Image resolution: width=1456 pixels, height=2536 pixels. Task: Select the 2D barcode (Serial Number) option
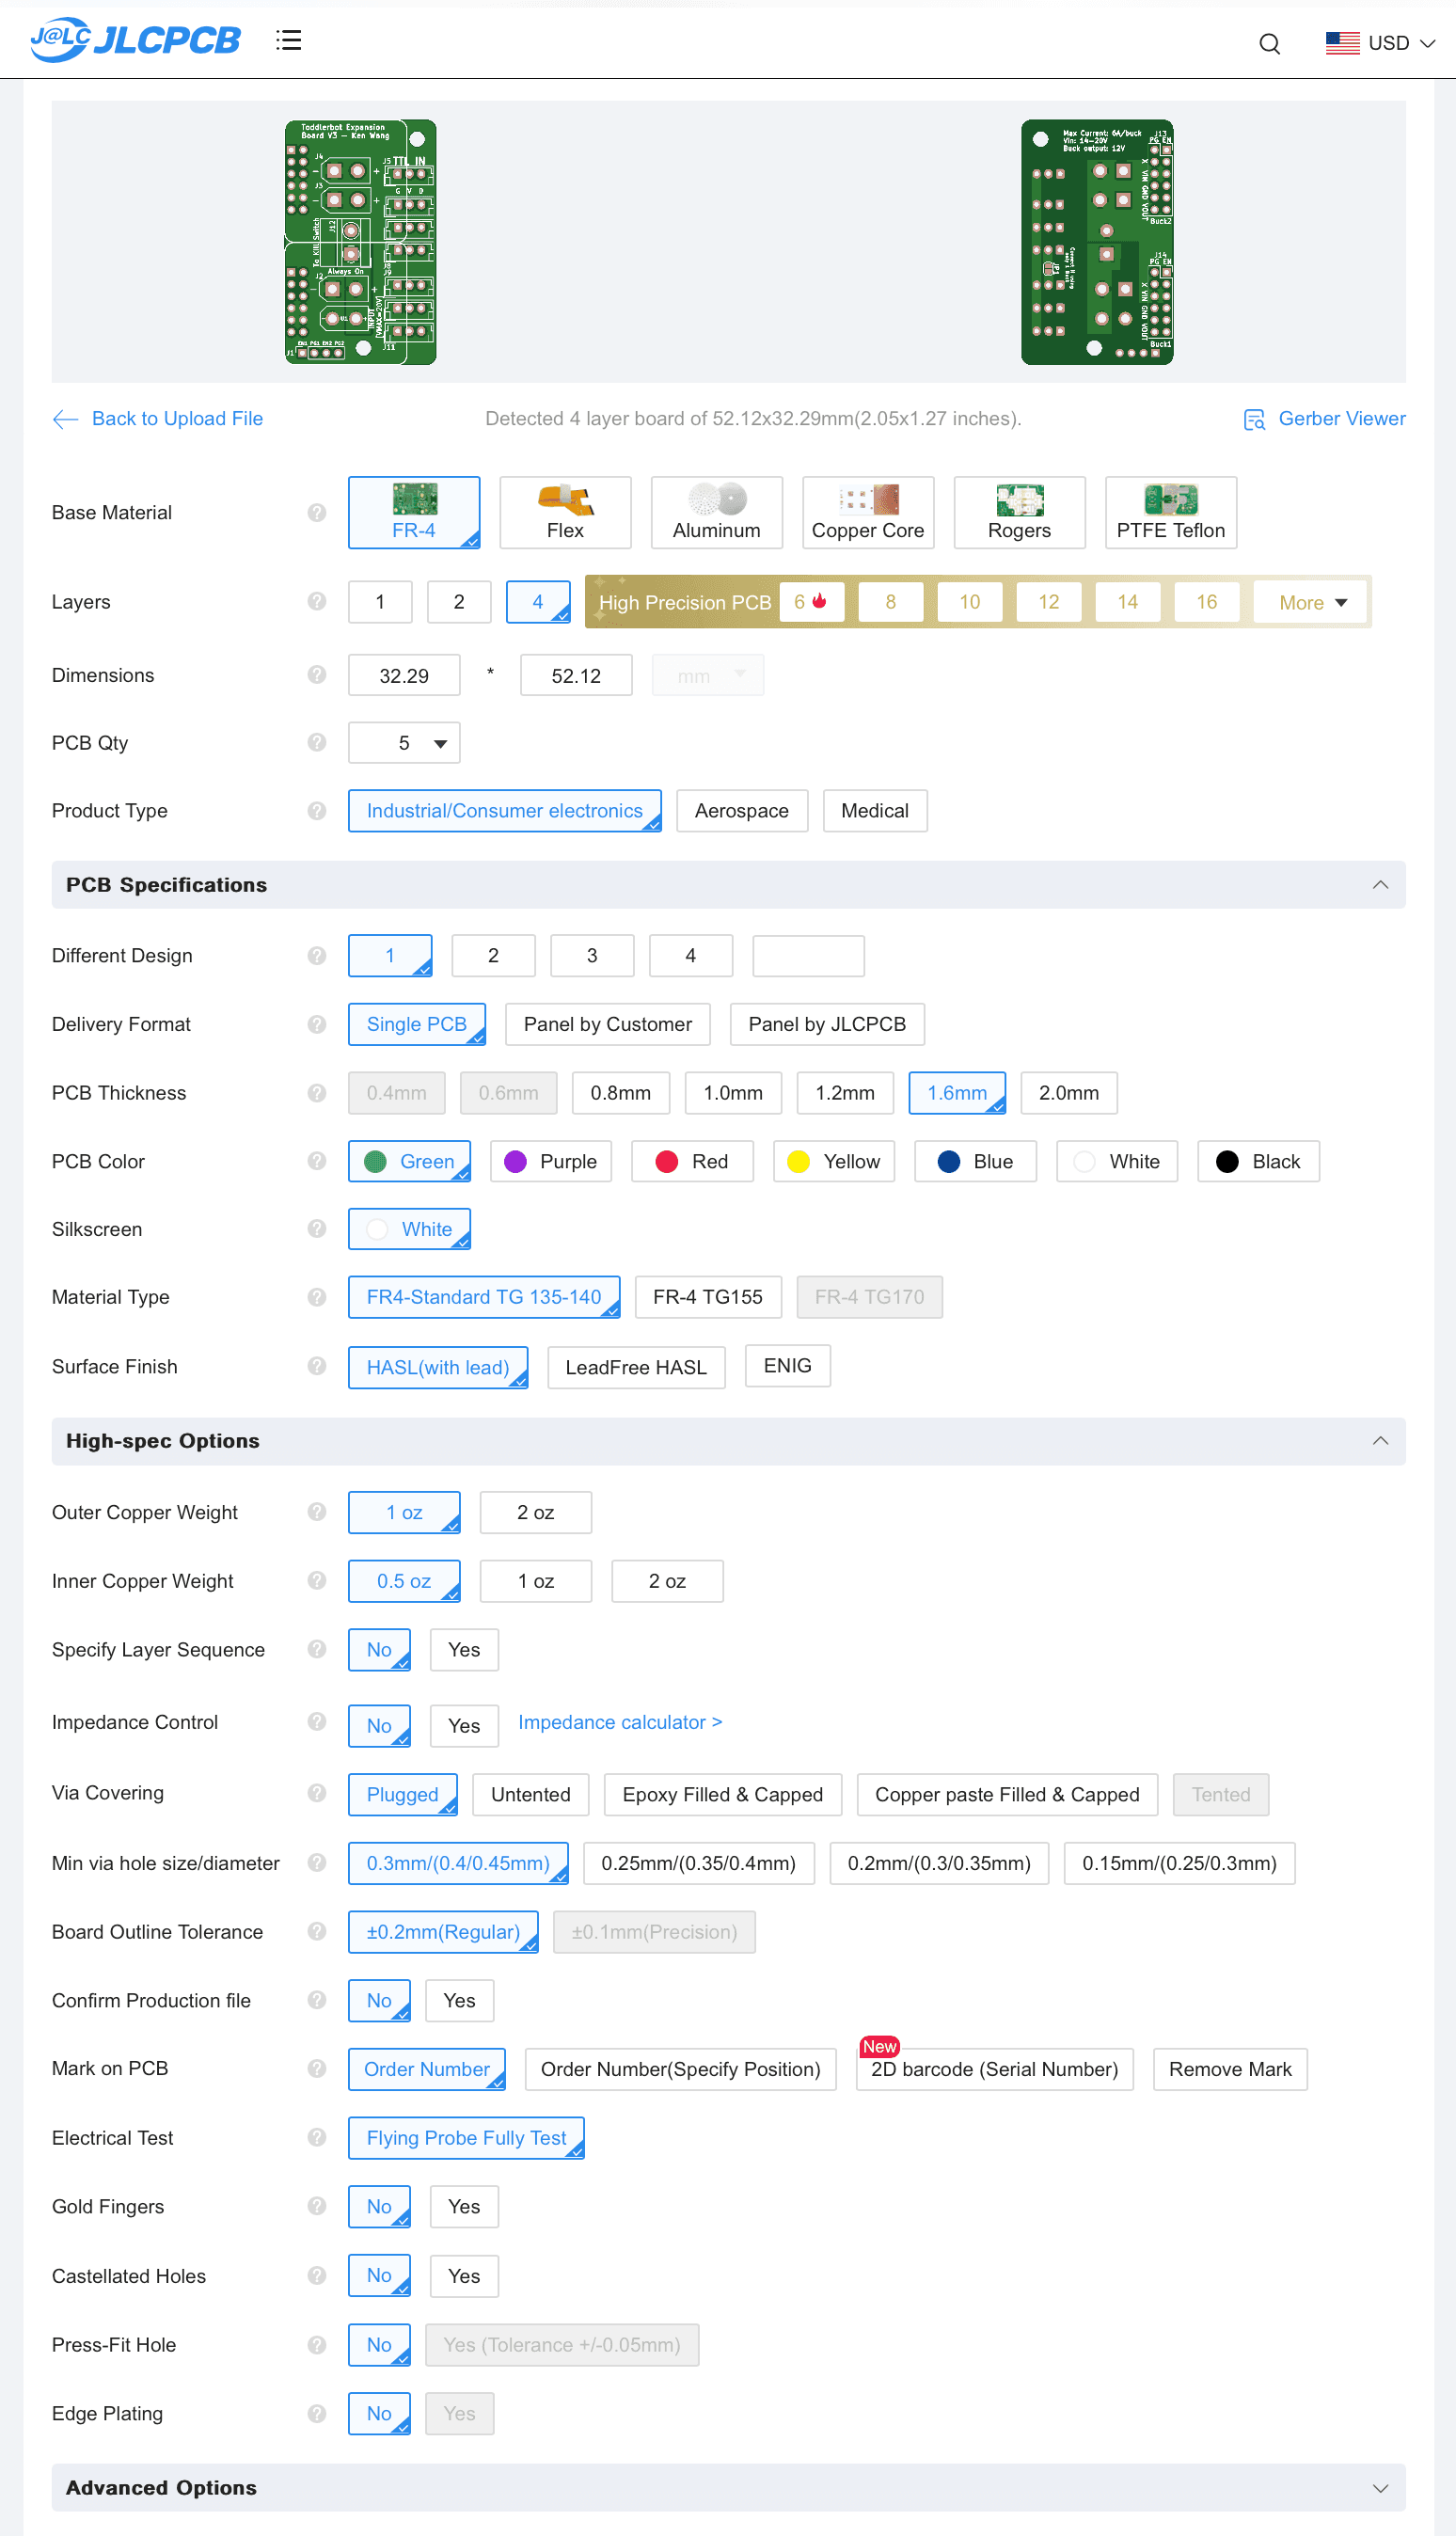click(x=994, y=2069)
